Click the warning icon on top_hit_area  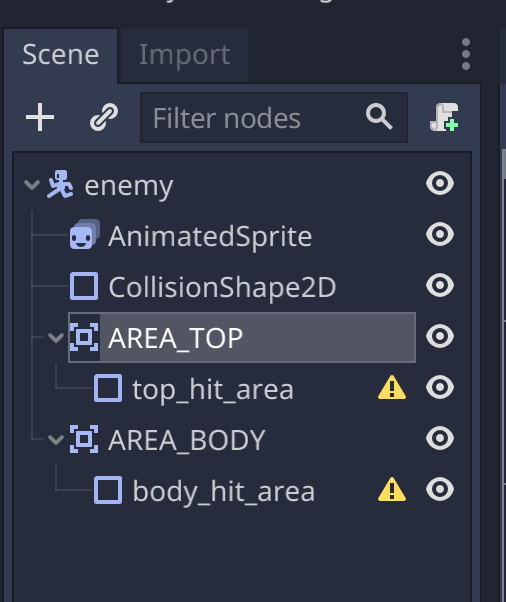click(x=392, y=387)
